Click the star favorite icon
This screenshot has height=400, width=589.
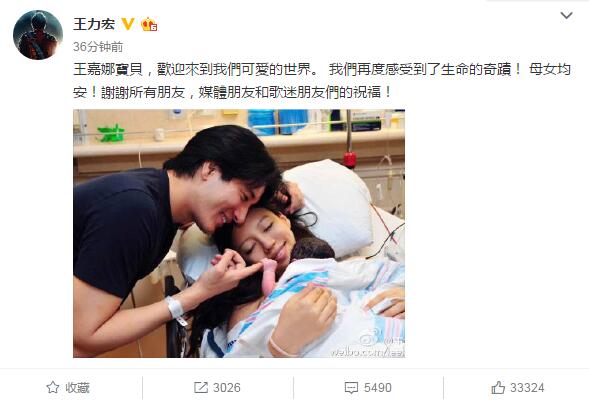(x=53, y=387)
